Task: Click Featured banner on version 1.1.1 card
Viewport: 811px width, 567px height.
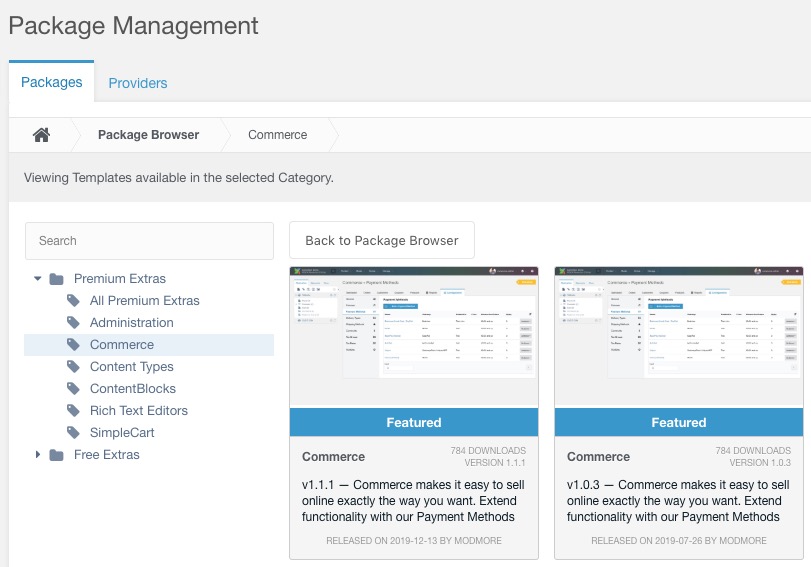Action: pos(414,422)
